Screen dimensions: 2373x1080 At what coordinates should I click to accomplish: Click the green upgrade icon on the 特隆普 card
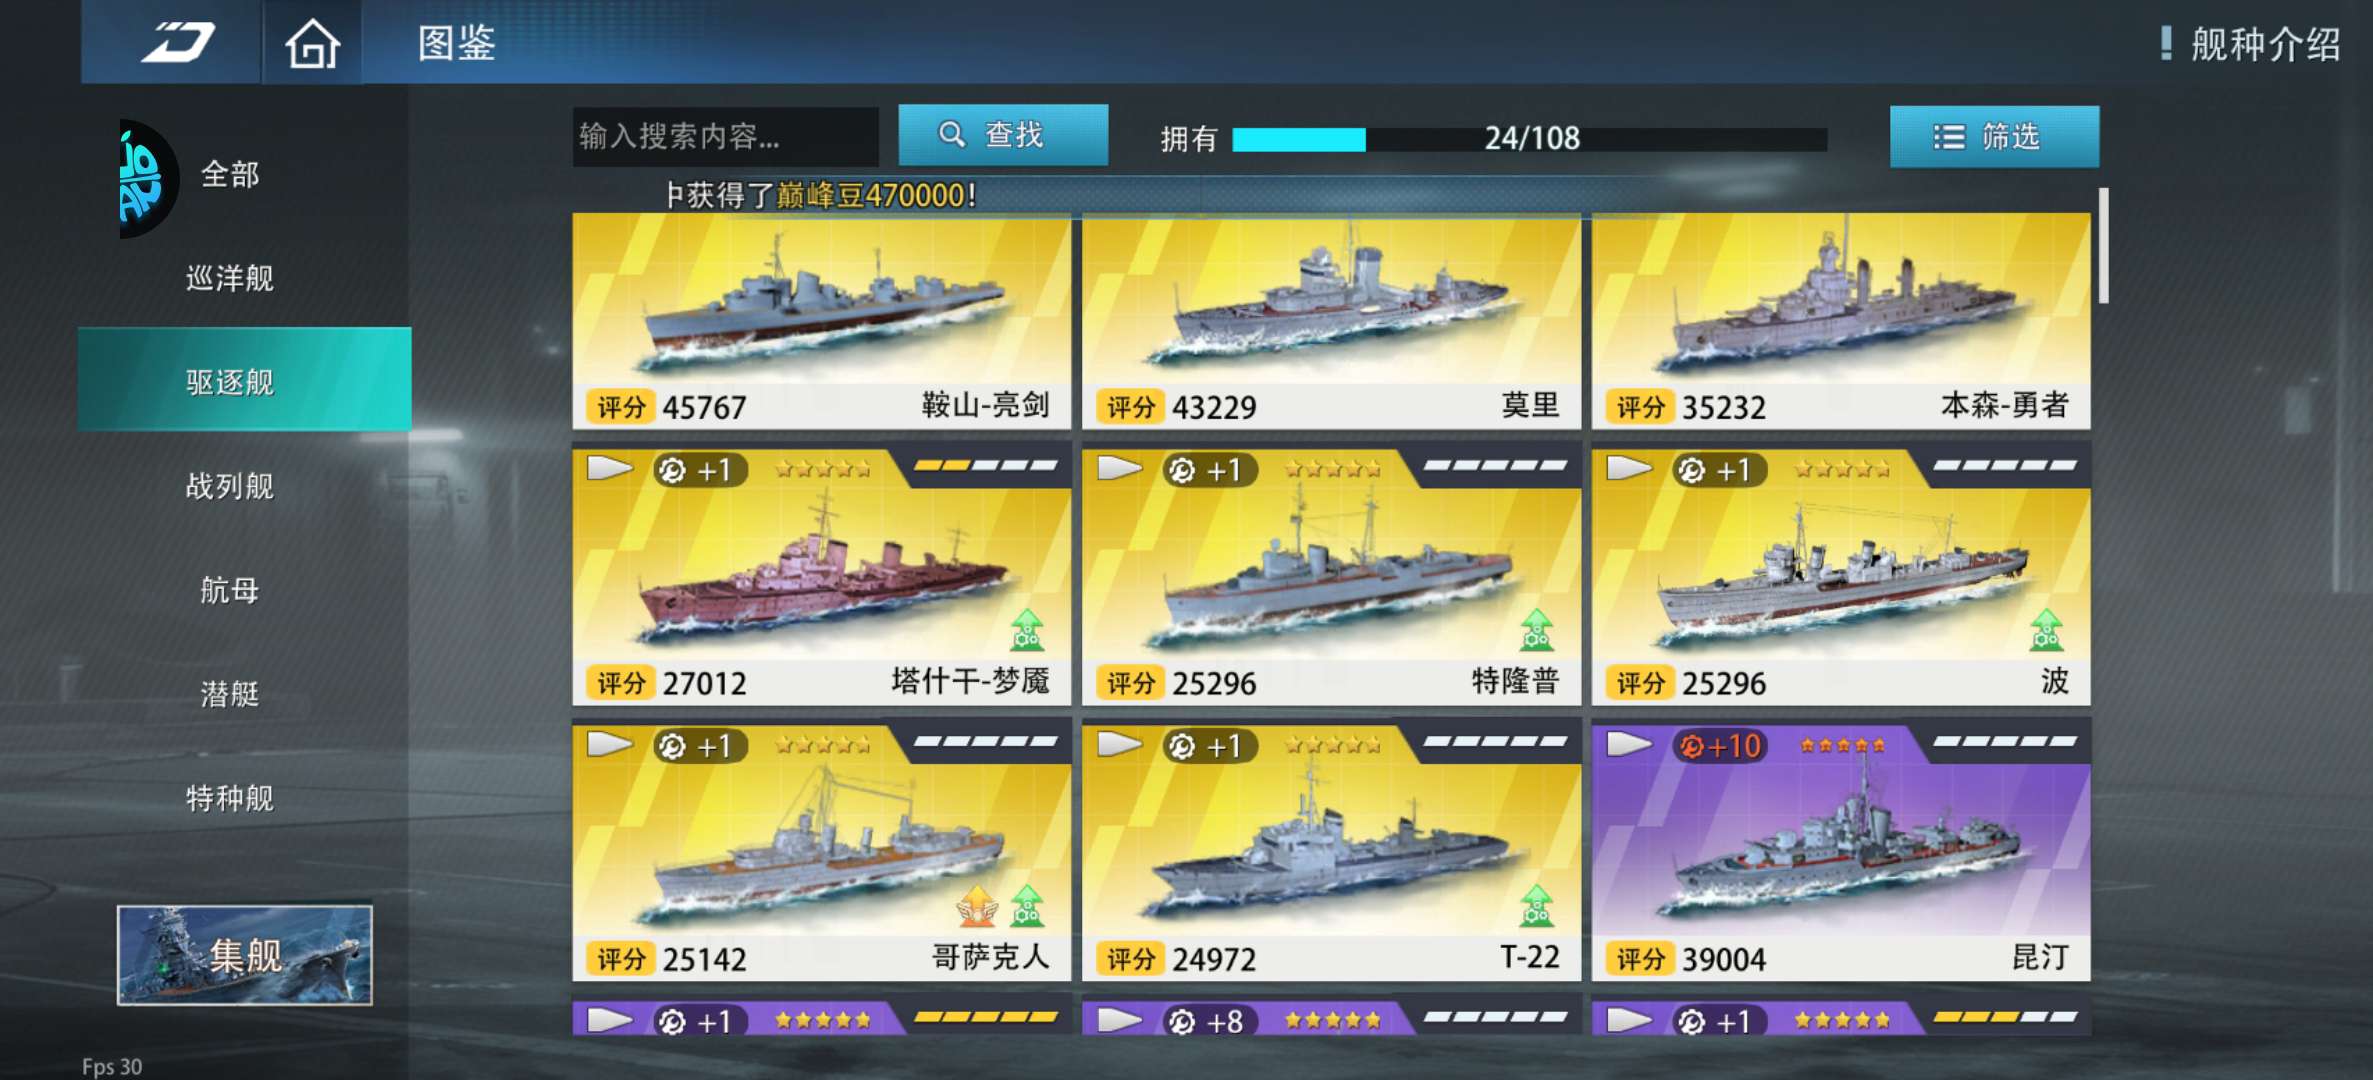tap(1536, 630)
